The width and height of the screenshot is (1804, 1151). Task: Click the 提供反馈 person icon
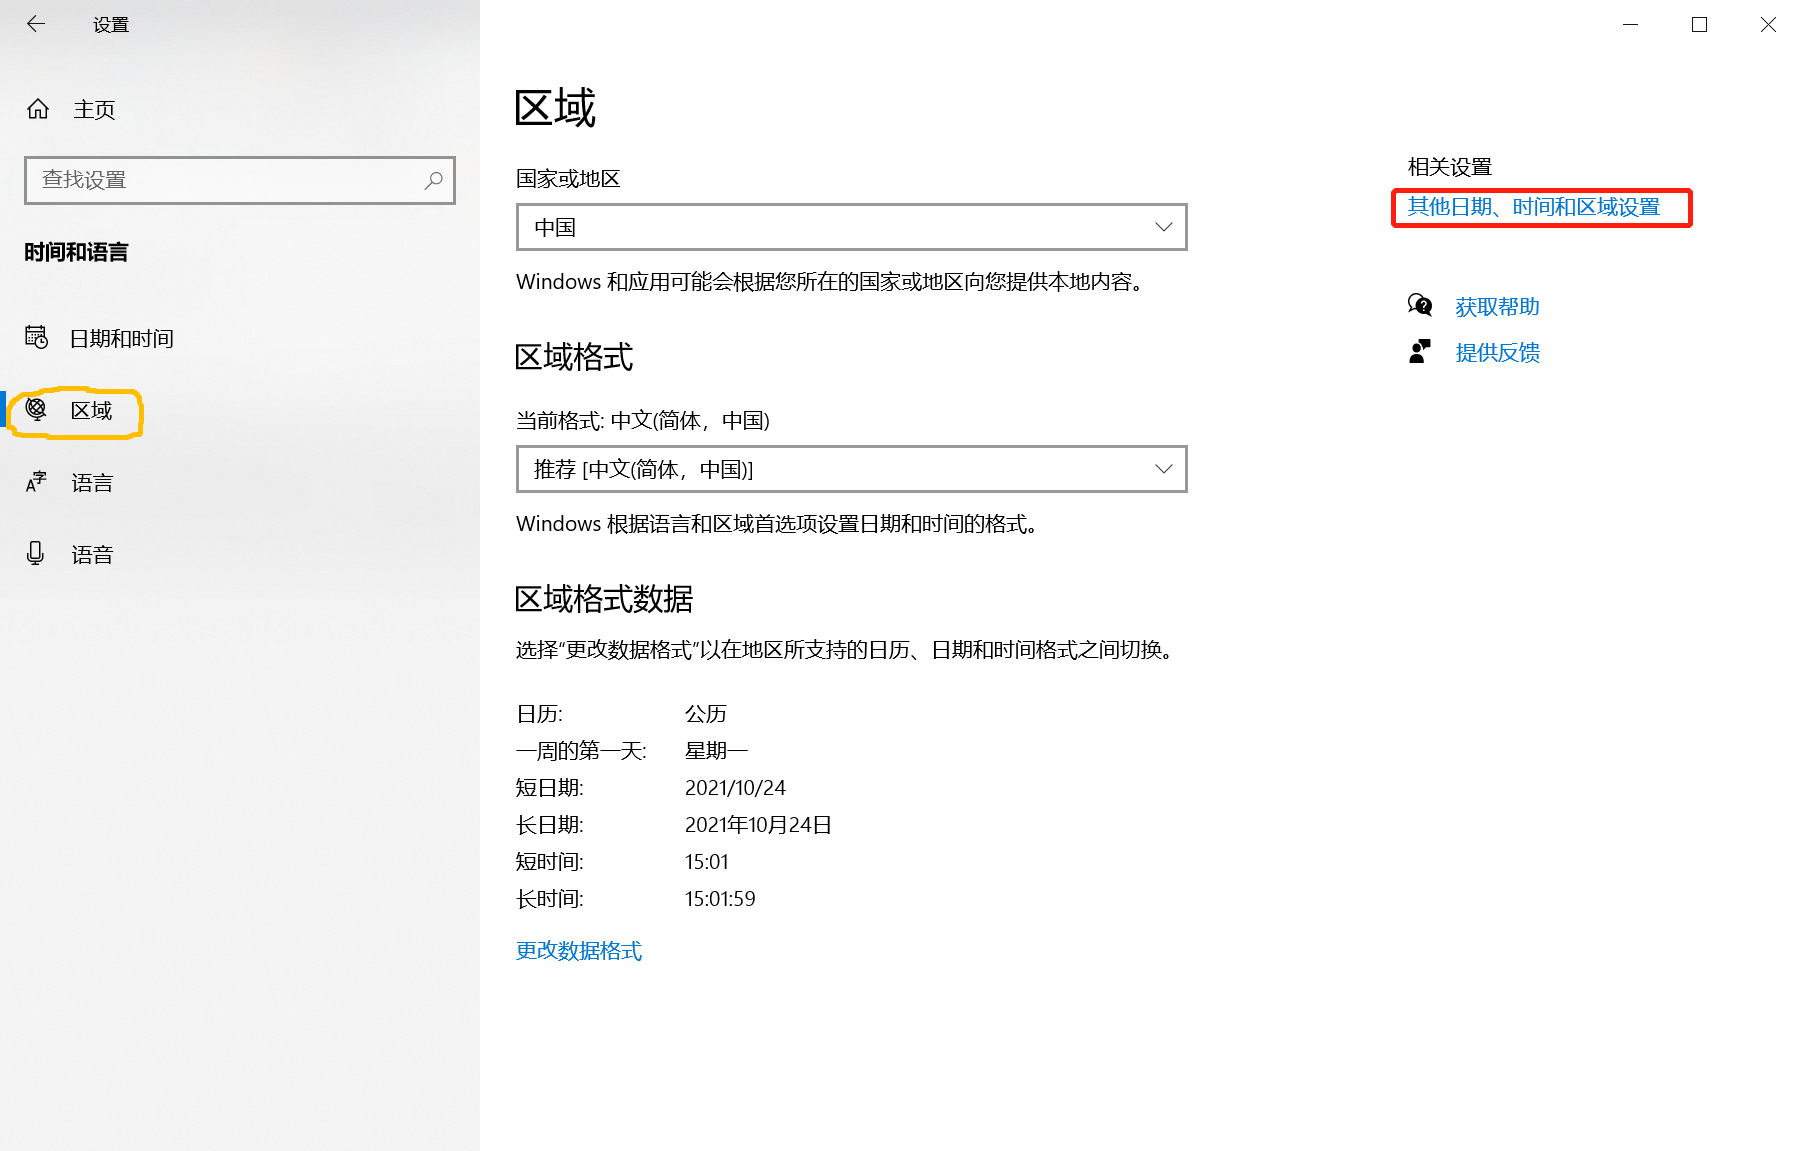[x=1420, y=351]
